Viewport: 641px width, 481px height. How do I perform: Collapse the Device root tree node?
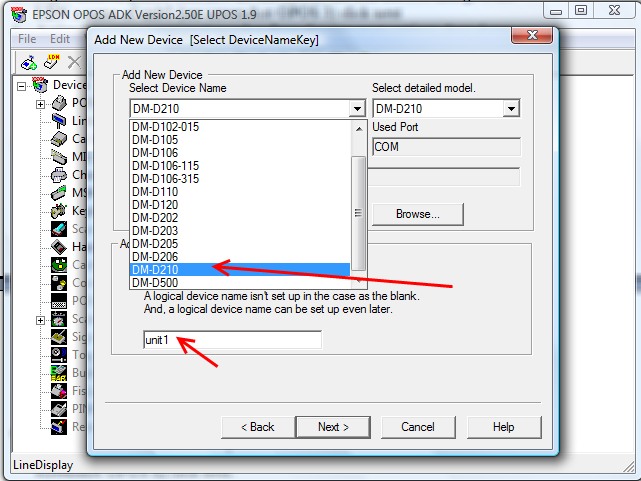pos(21,86)
